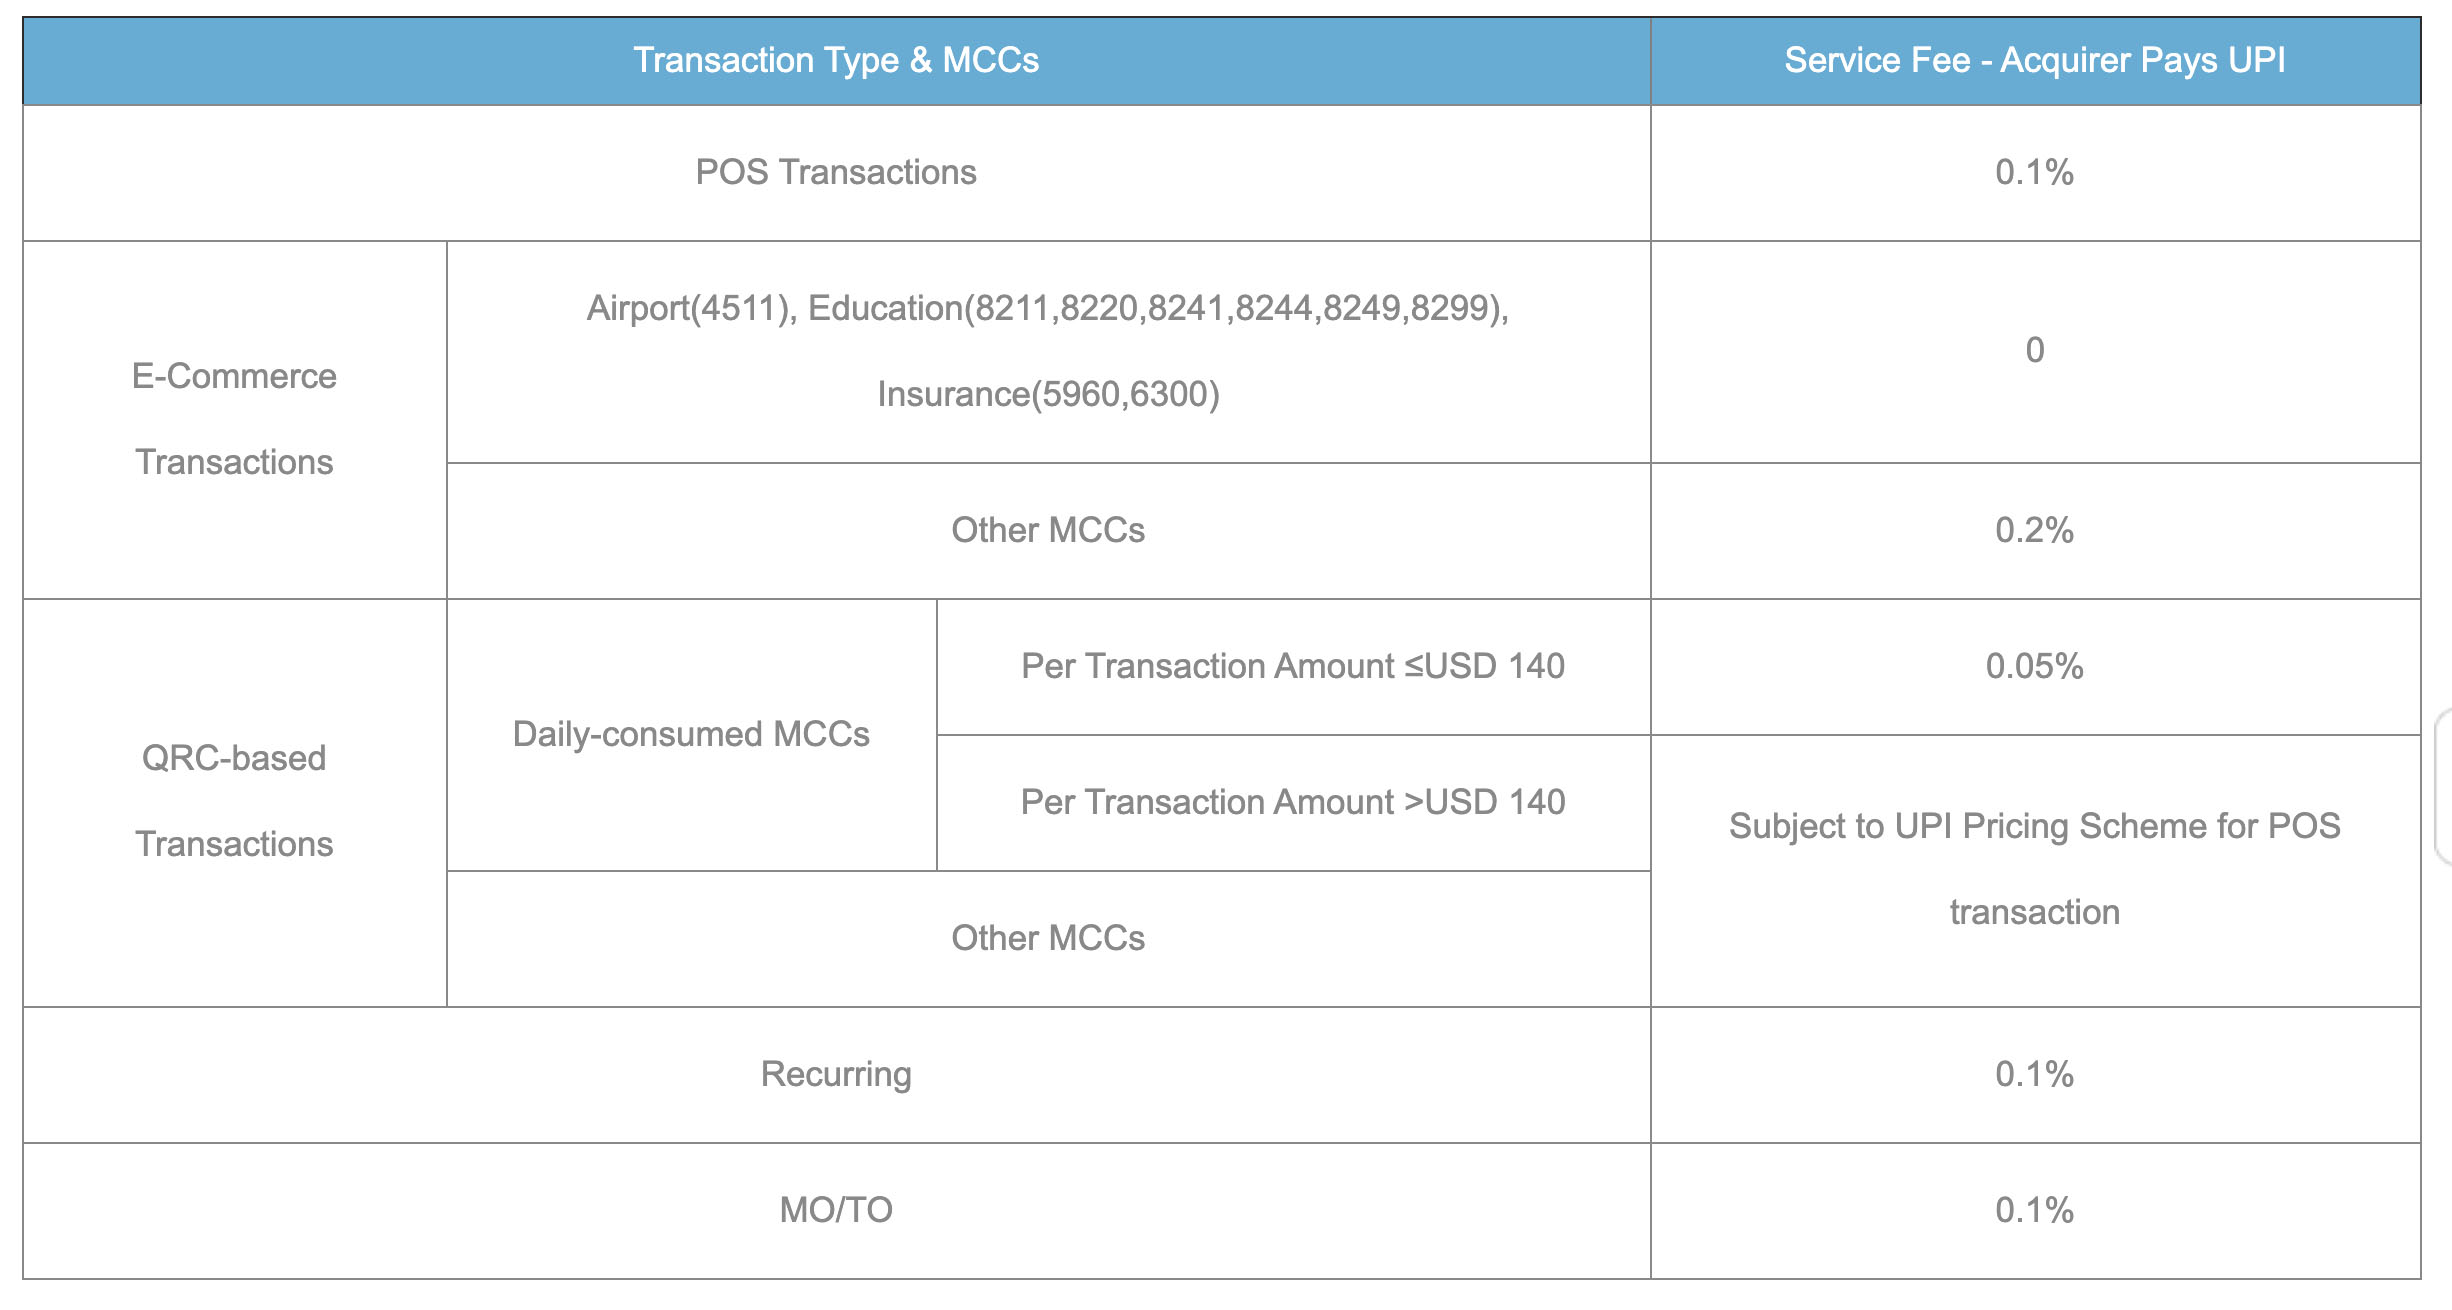
Task: Click the Airport, Education, Insurance MCC list cell
Action: coord(1048,351)
